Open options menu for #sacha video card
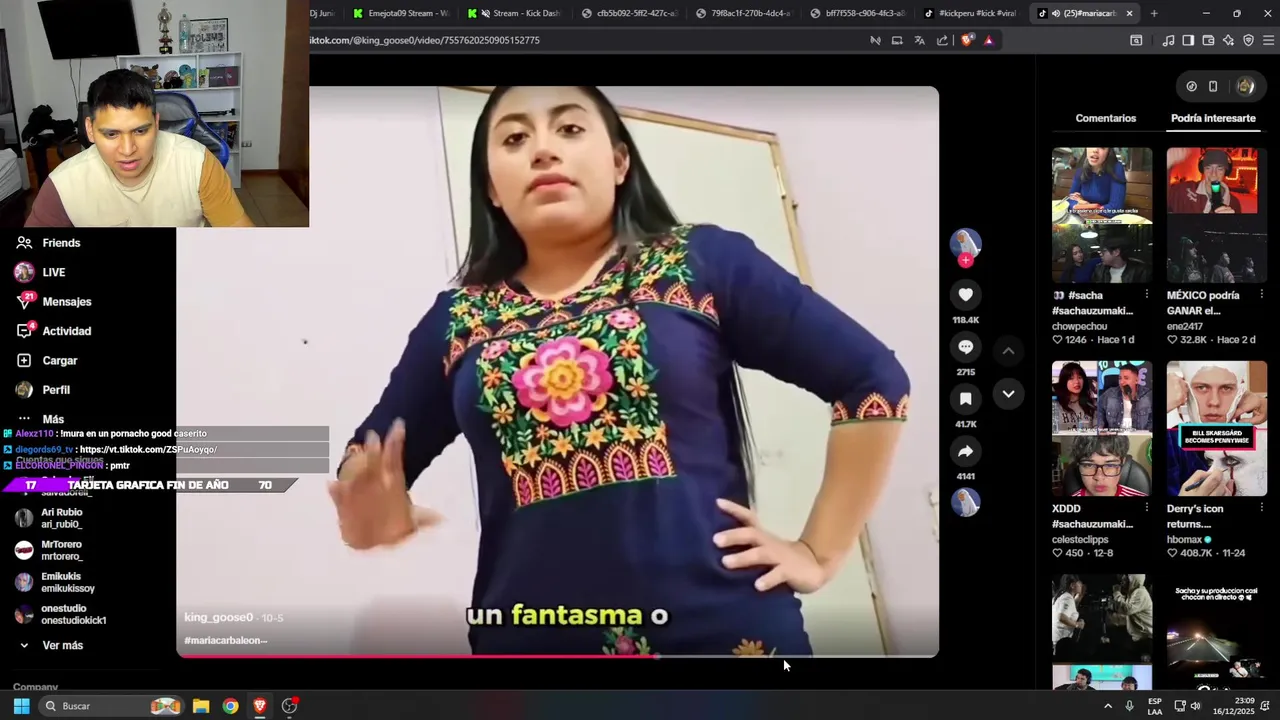 pyautogui.click(x=1146, y=295)
